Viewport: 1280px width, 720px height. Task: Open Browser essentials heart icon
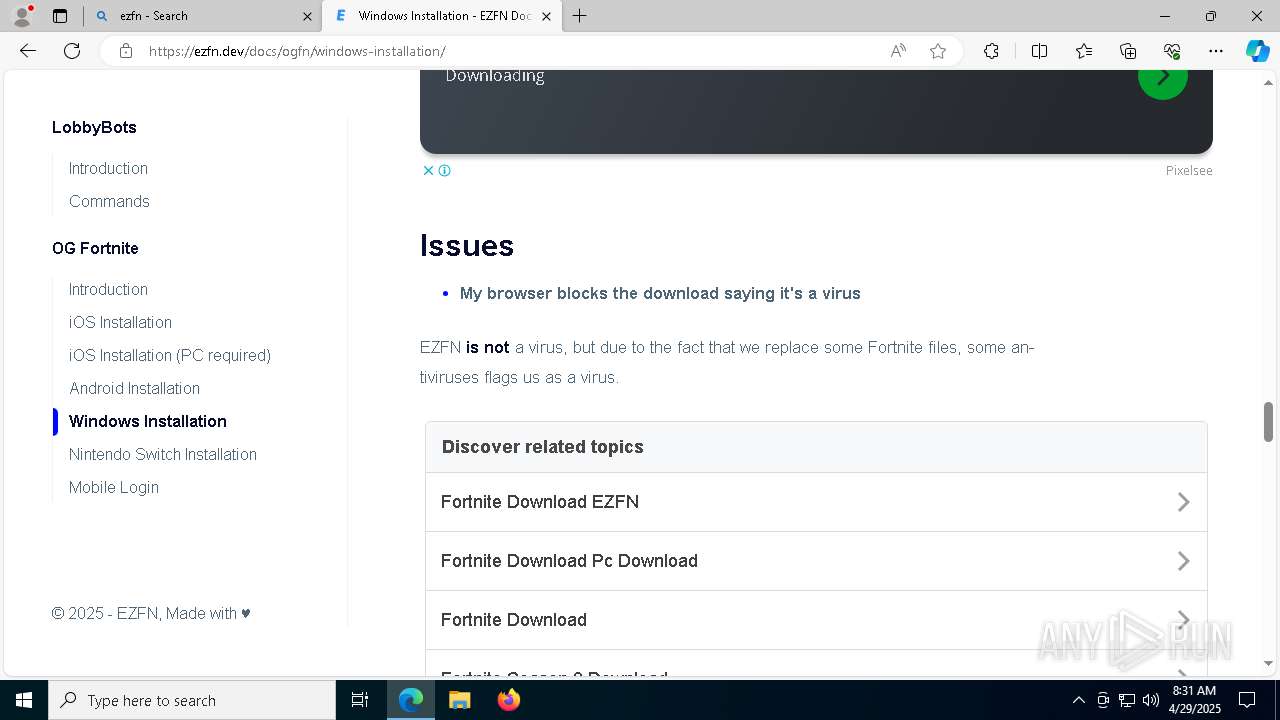(1172, 51)
